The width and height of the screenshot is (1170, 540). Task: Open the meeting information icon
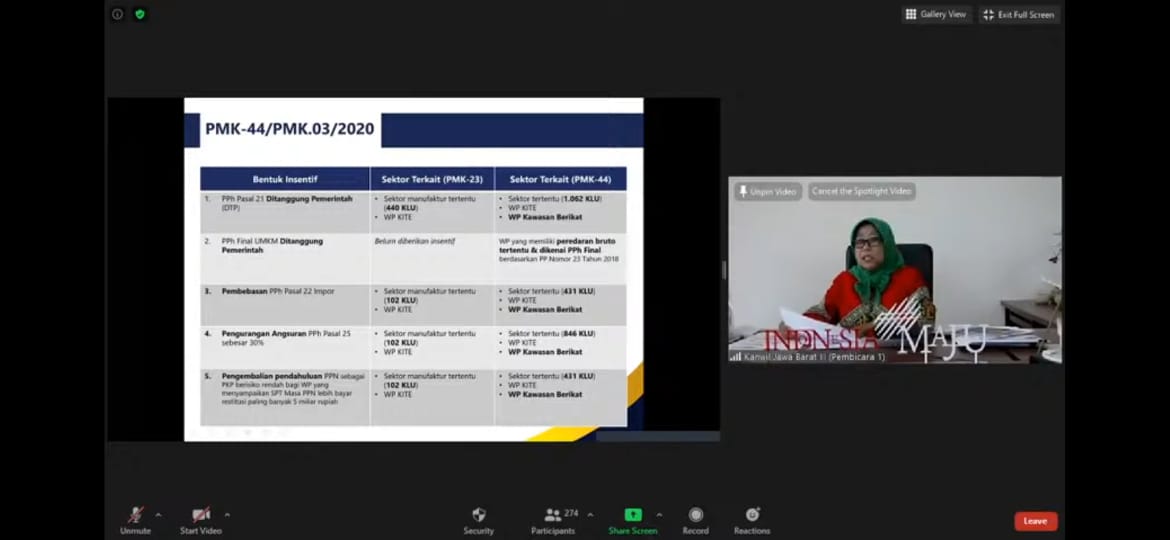[117, 14]
